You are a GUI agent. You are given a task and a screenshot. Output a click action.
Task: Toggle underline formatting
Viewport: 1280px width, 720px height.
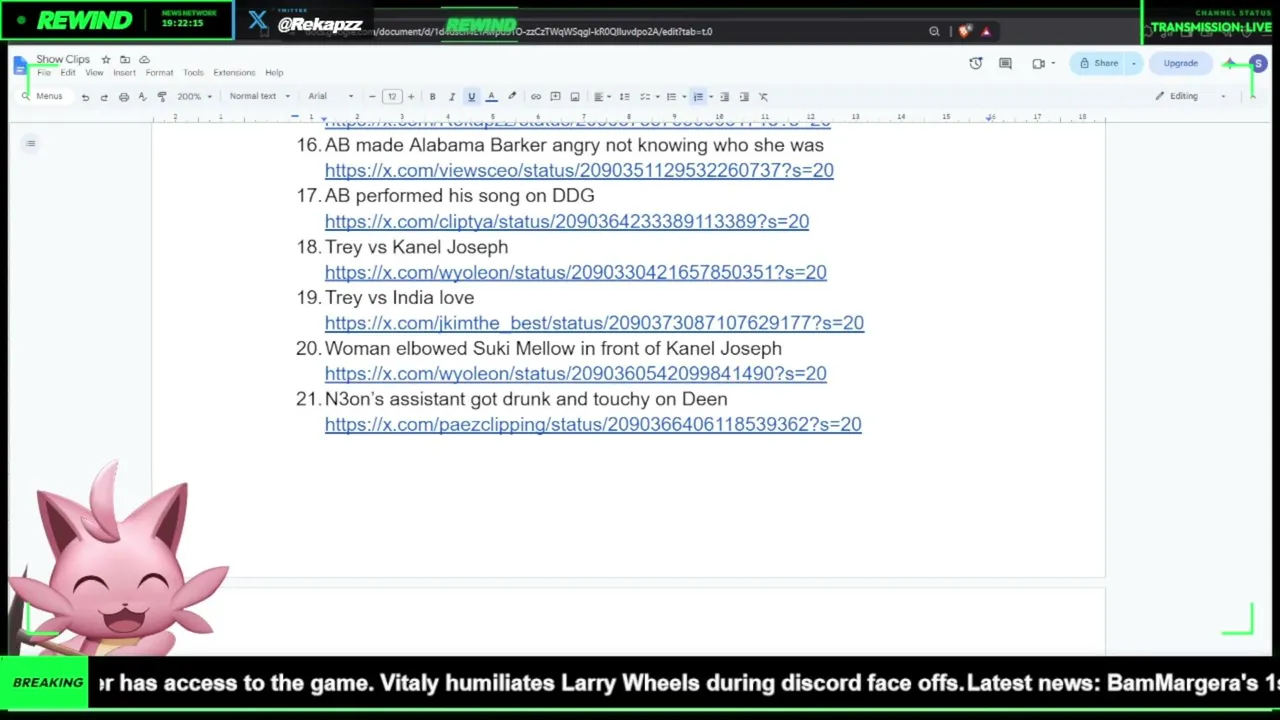point(471,97)
